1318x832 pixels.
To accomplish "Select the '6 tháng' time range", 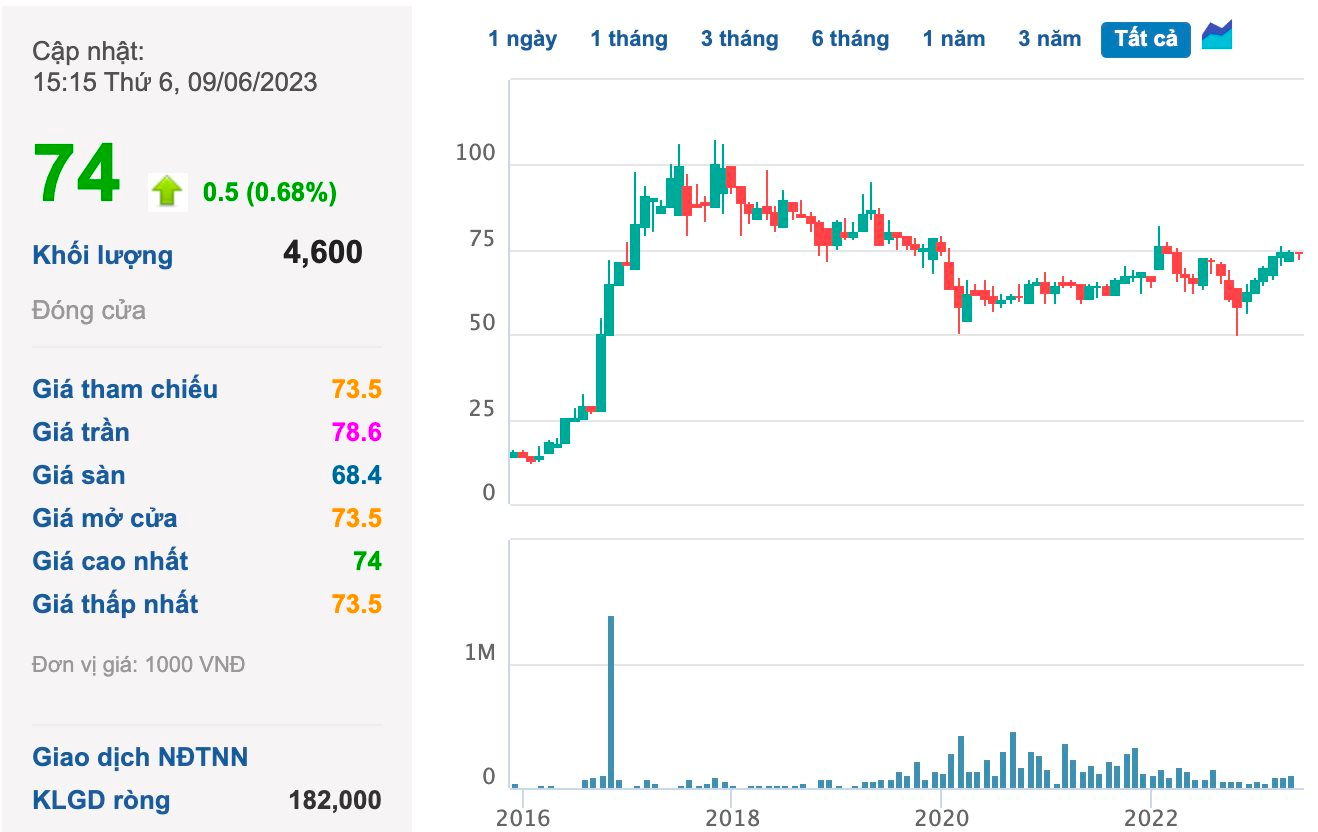I will click(850, 39).
